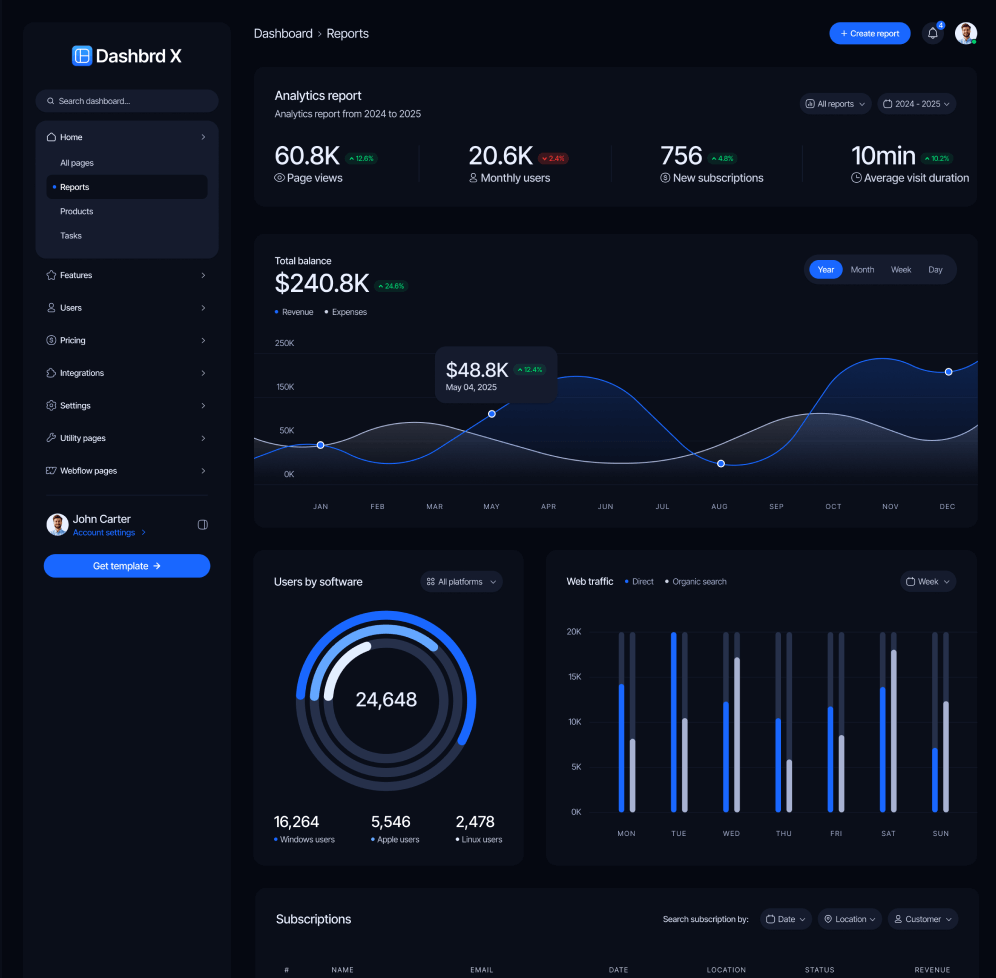Click the Create report button
This screenshot has height=978, width=996.
(x=869, y=33)
